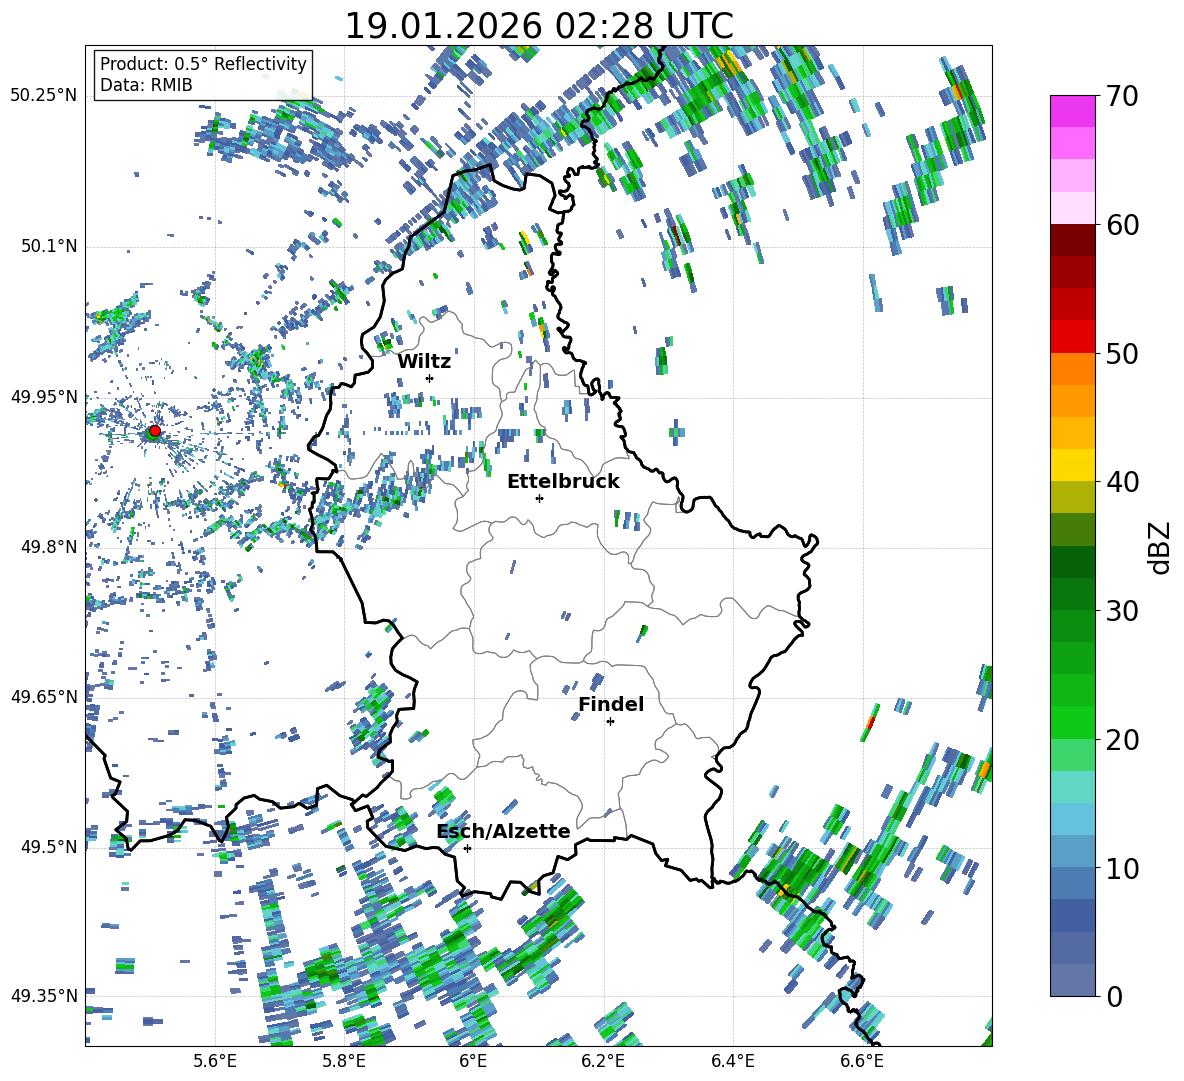Click the Data: RMIB text

pyautogui.click(x=146, y=85)
